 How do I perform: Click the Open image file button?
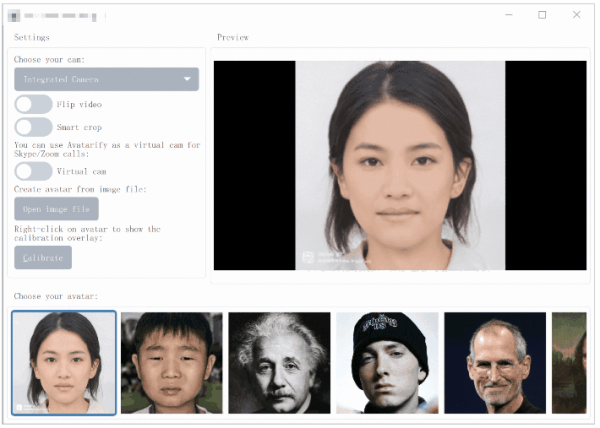tap(56, 209)
